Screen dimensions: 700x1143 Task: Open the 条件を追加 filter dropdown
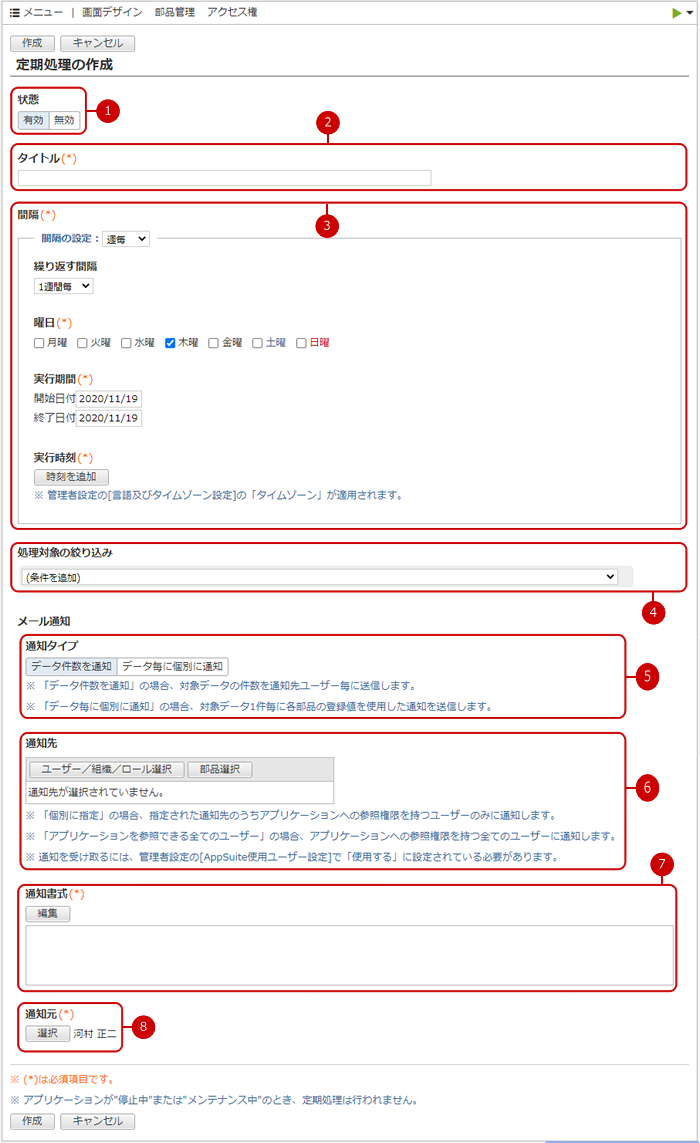tap(319, 577)
